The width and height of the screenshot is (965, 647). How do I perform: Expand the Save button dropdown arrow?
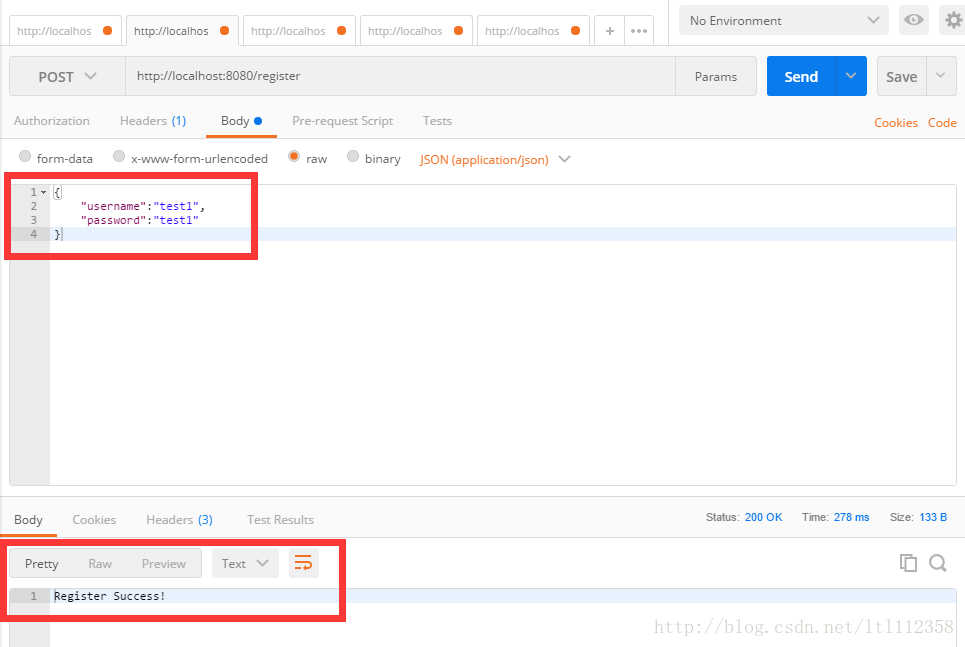[x=940, y=76]
